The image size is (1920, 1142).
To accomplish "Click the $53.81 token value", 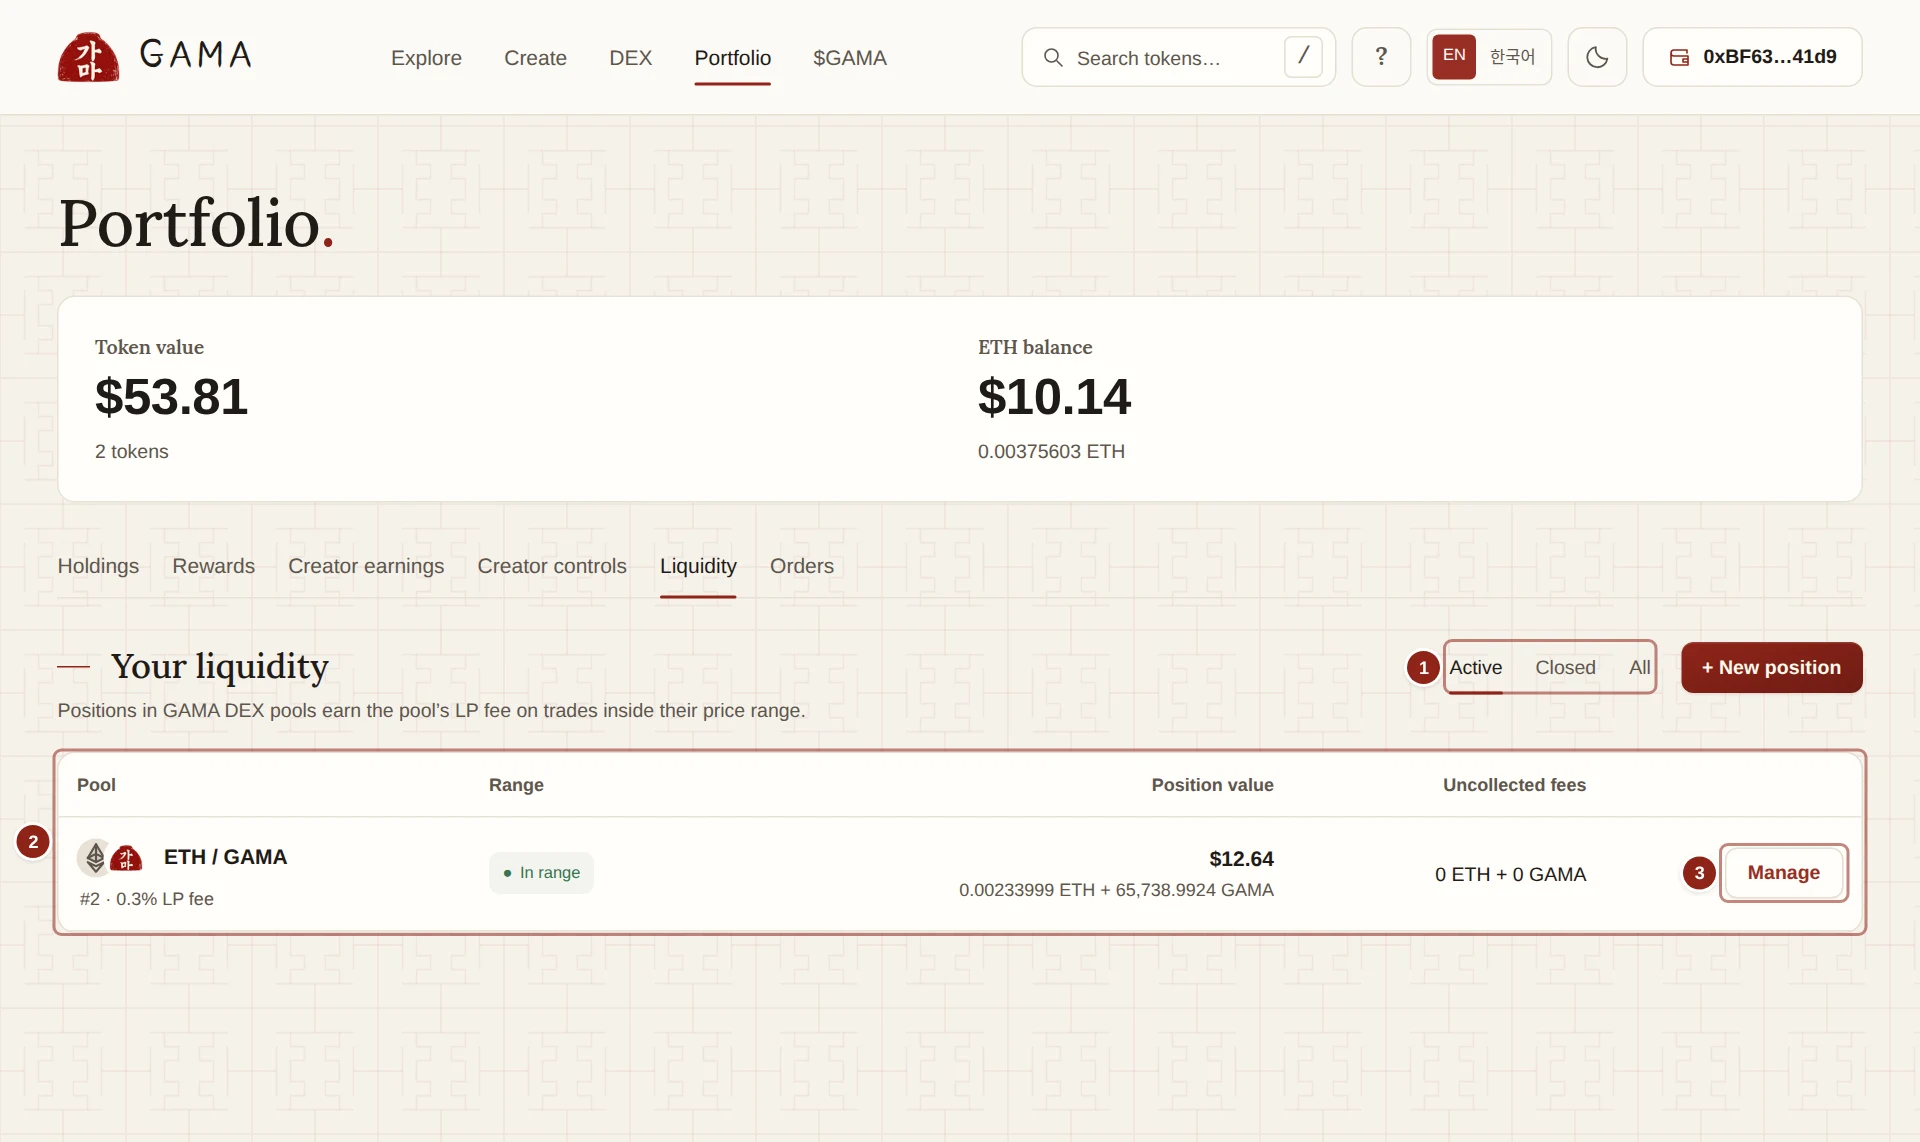I will (x=171, y=397).
